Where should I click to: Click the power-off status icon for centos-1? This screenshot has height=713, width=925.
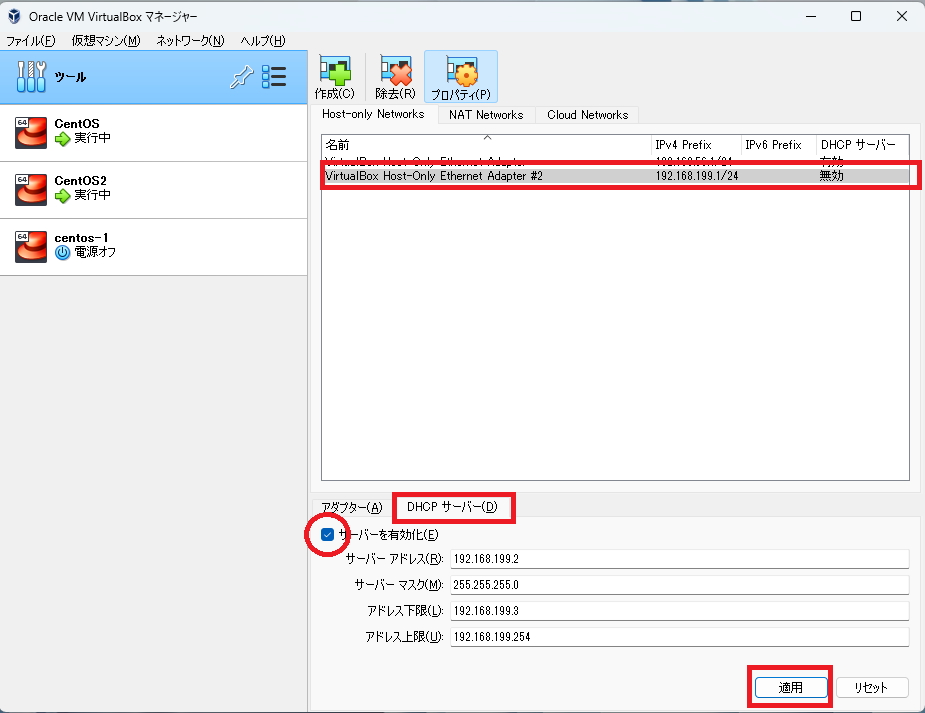(x=63, y=252)
